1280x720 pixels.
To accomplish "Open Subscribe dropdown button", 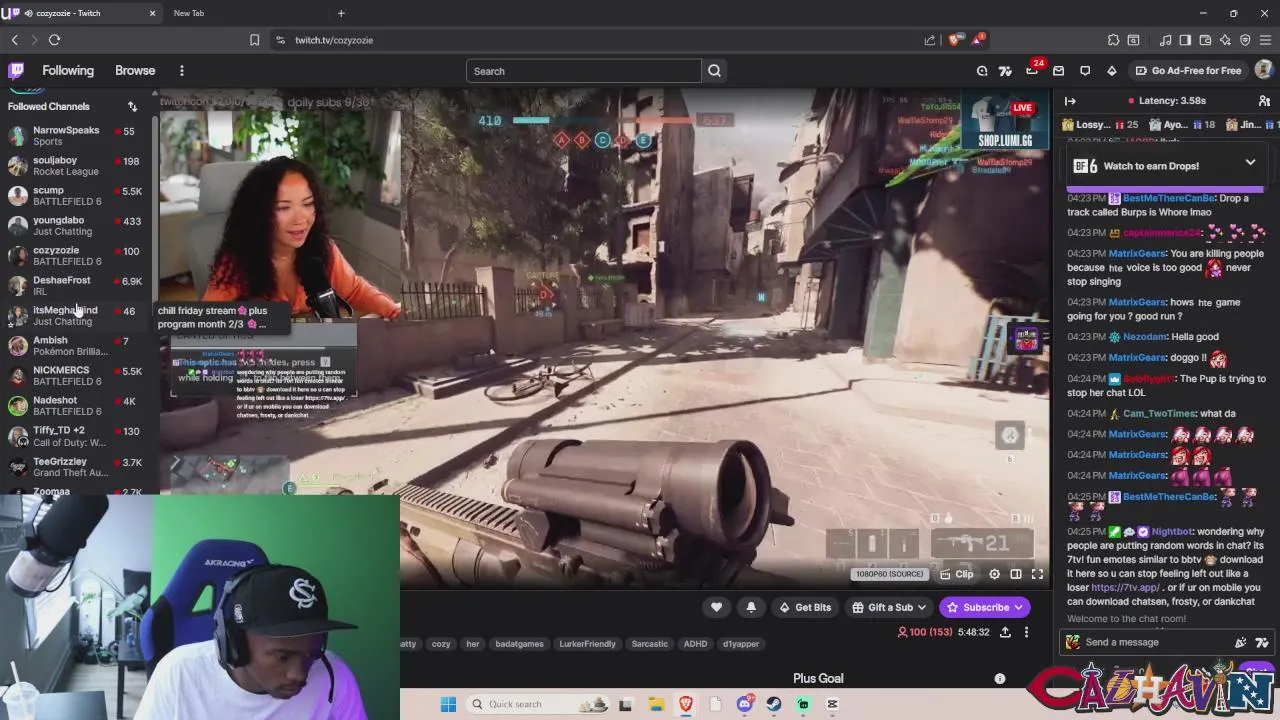I will coord(985,607).
